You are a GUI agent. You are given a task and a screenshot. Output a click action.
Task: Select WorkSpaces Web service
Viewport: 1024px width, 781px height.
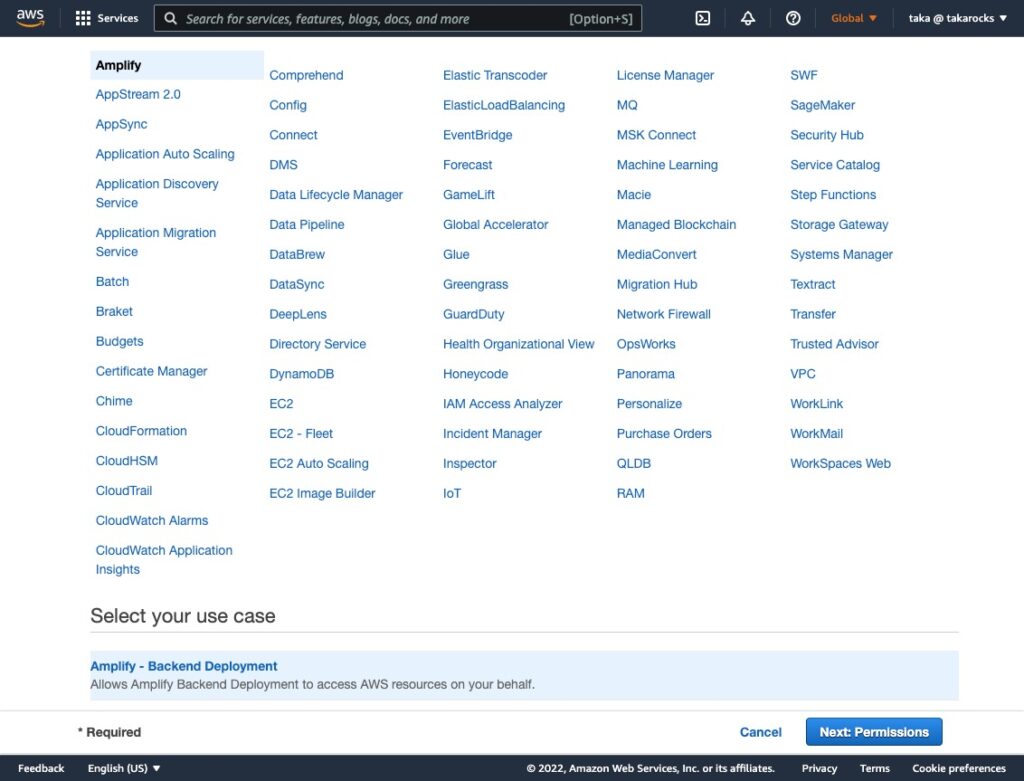click(840, 464)
